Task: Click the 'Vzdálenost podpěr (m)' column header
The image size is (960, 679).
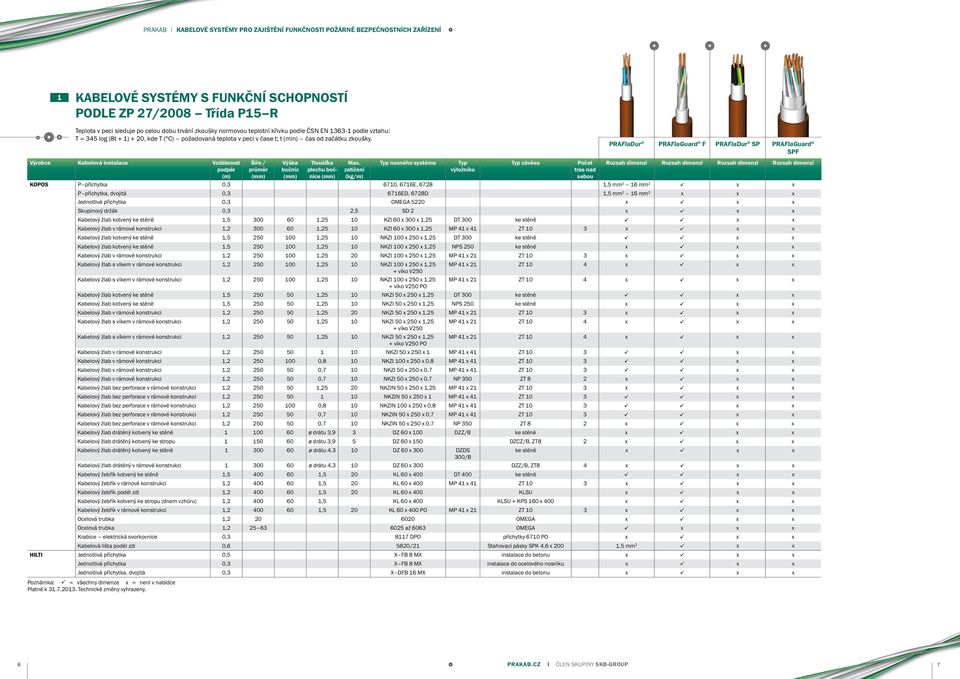Action: click(226, 169)
